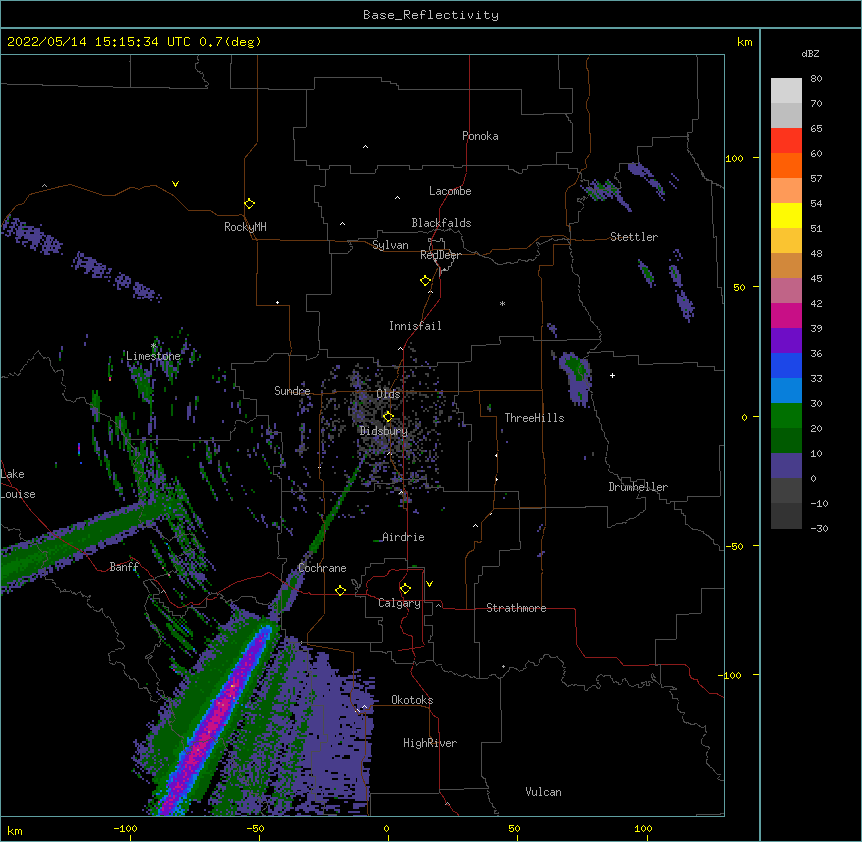
Task: Select the Blackfalds city label
Action: [x=441, y=223]
